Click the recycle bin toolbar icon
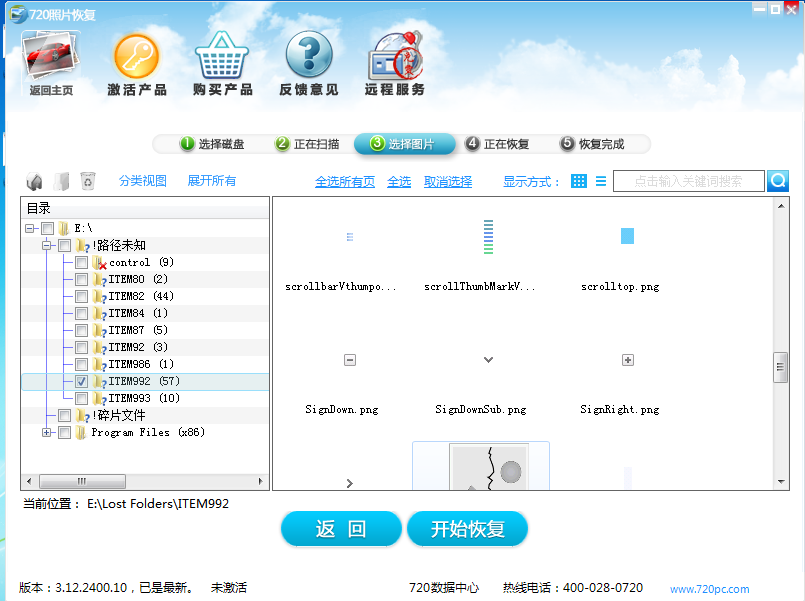The height and width of the screenshot is (601, 805). pos(88,181)
